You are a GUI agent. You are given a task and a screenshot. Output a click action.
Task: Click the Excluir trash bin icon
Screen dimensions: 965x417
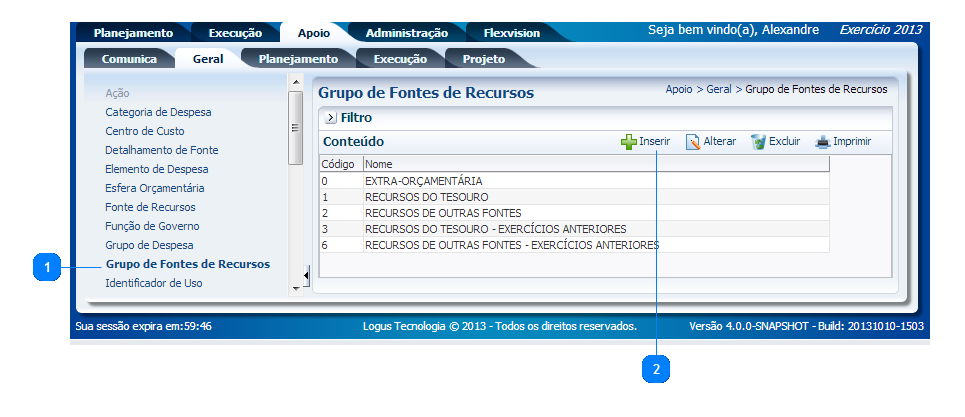point(759,142)
